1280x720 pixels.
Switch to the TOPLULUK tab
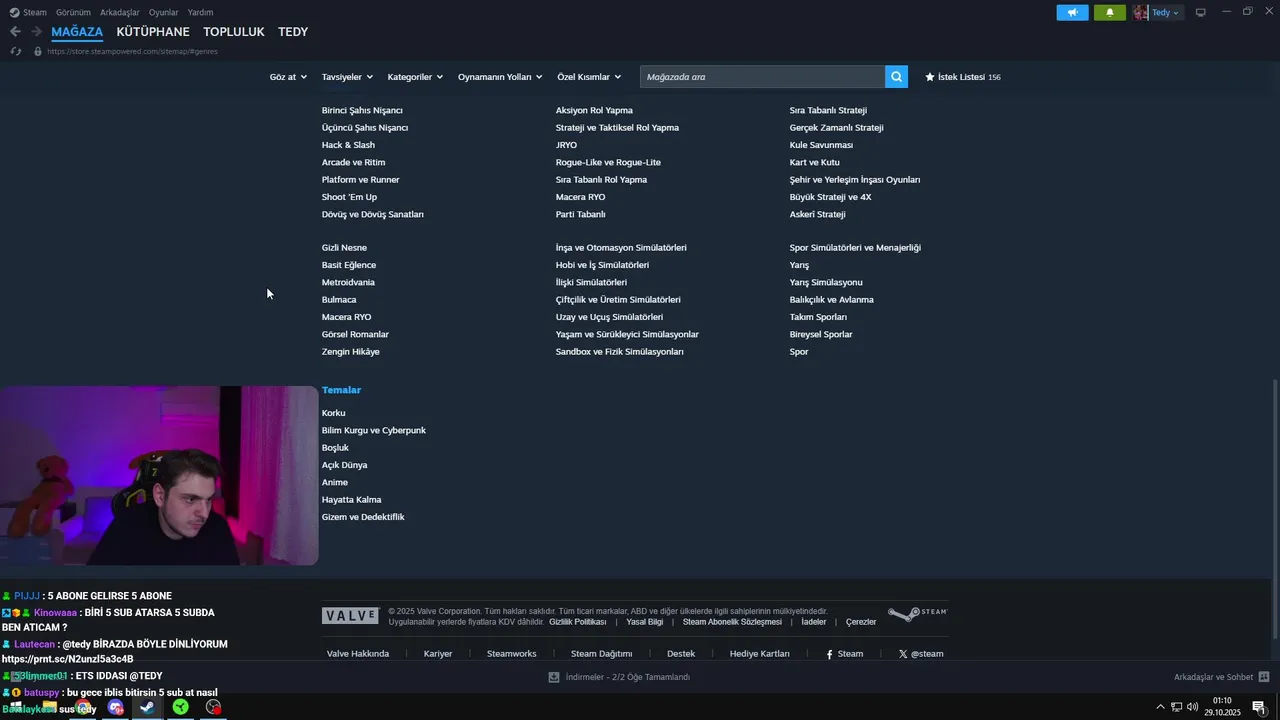(234, 32)
